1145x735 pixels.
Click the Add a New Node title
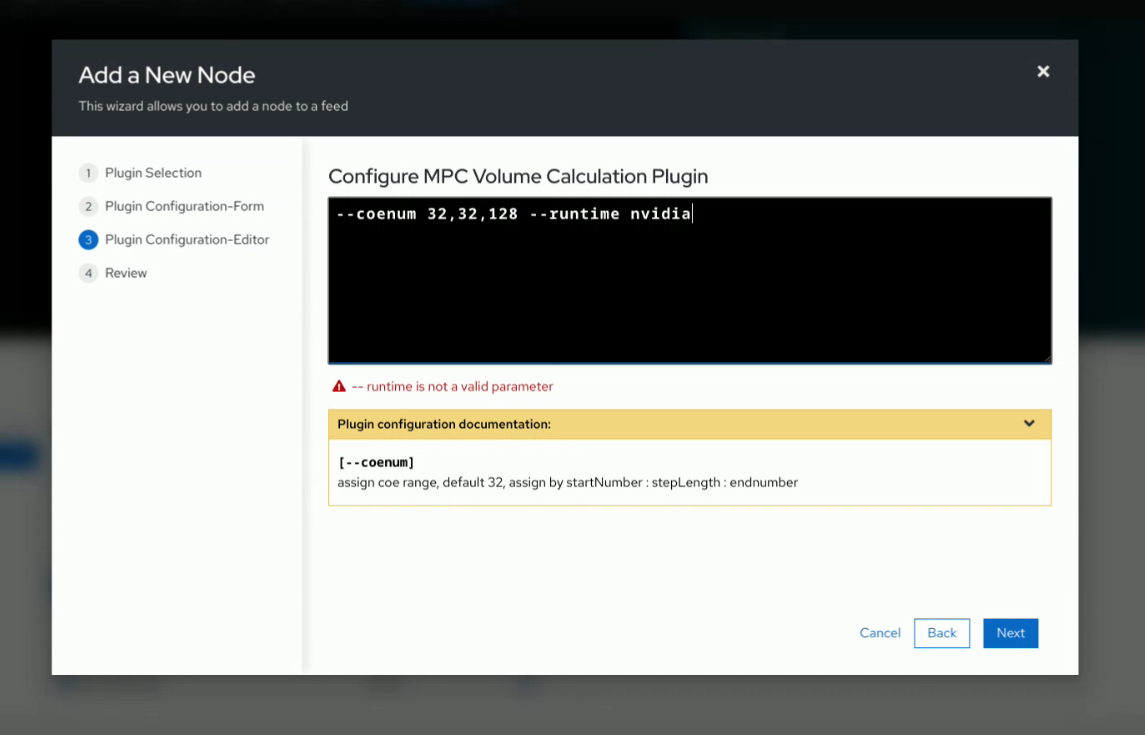[166, 75]
